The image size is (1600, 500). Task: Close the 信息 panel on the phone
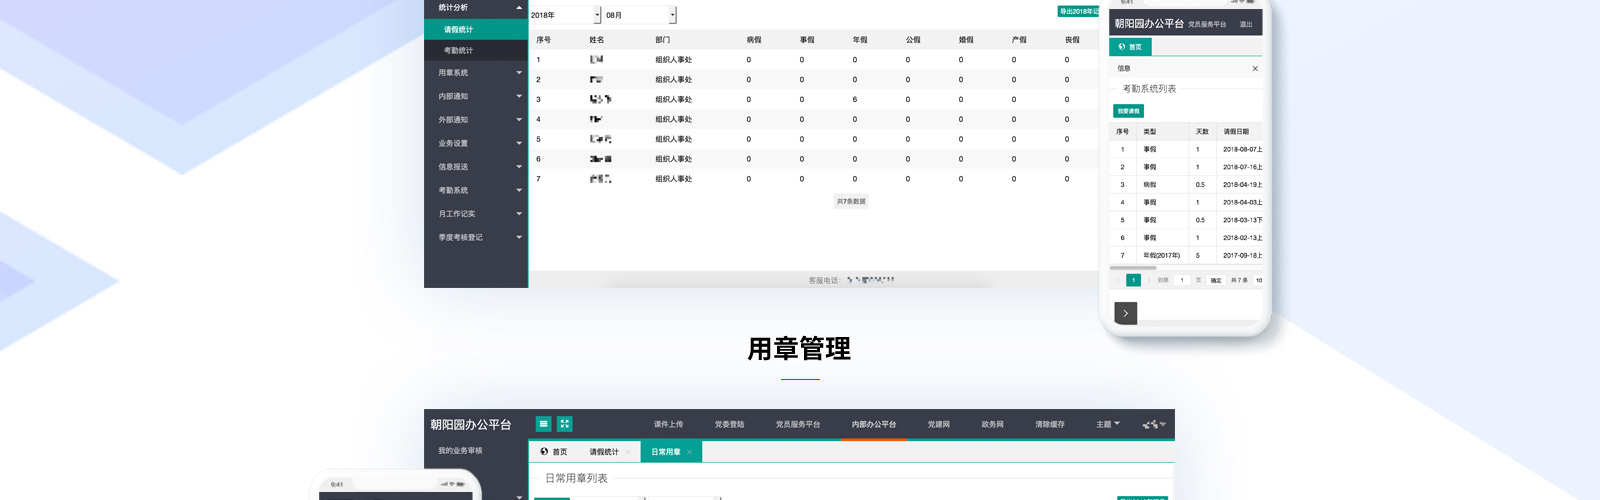[1255, 69]
